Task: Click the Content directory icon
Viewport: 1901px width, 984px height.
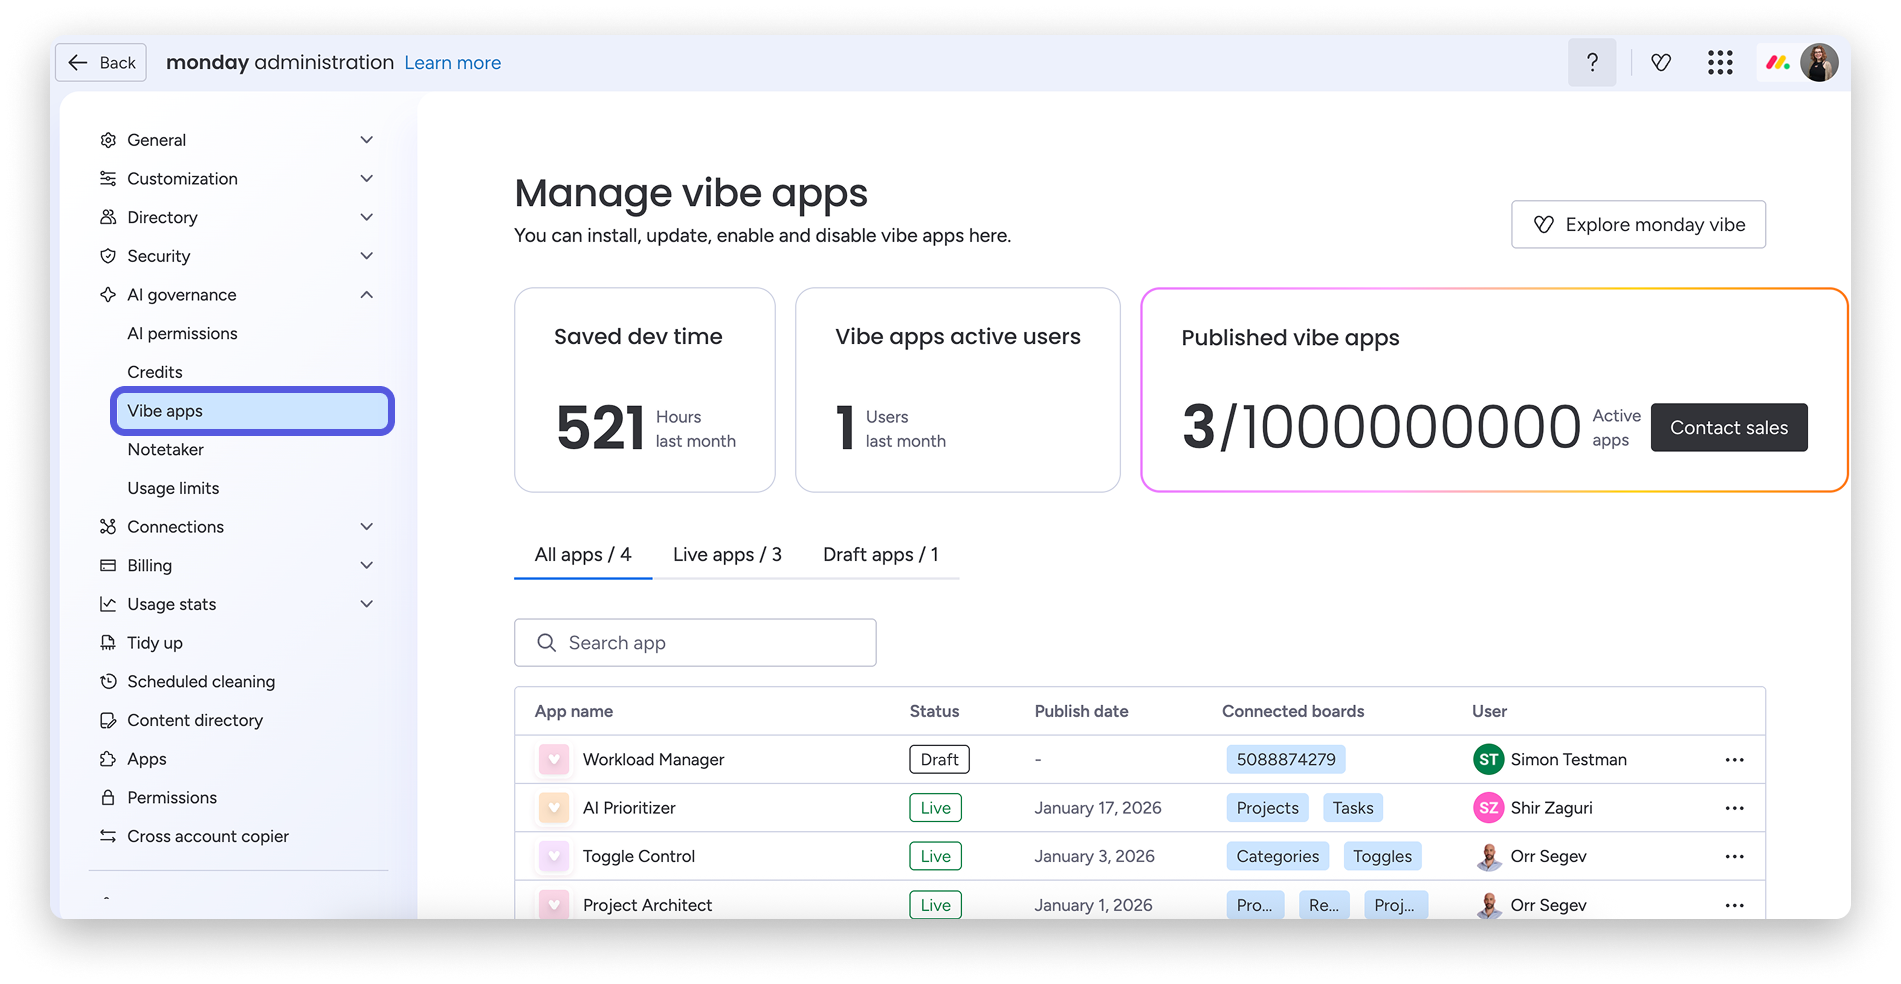Action: [108, 720]
